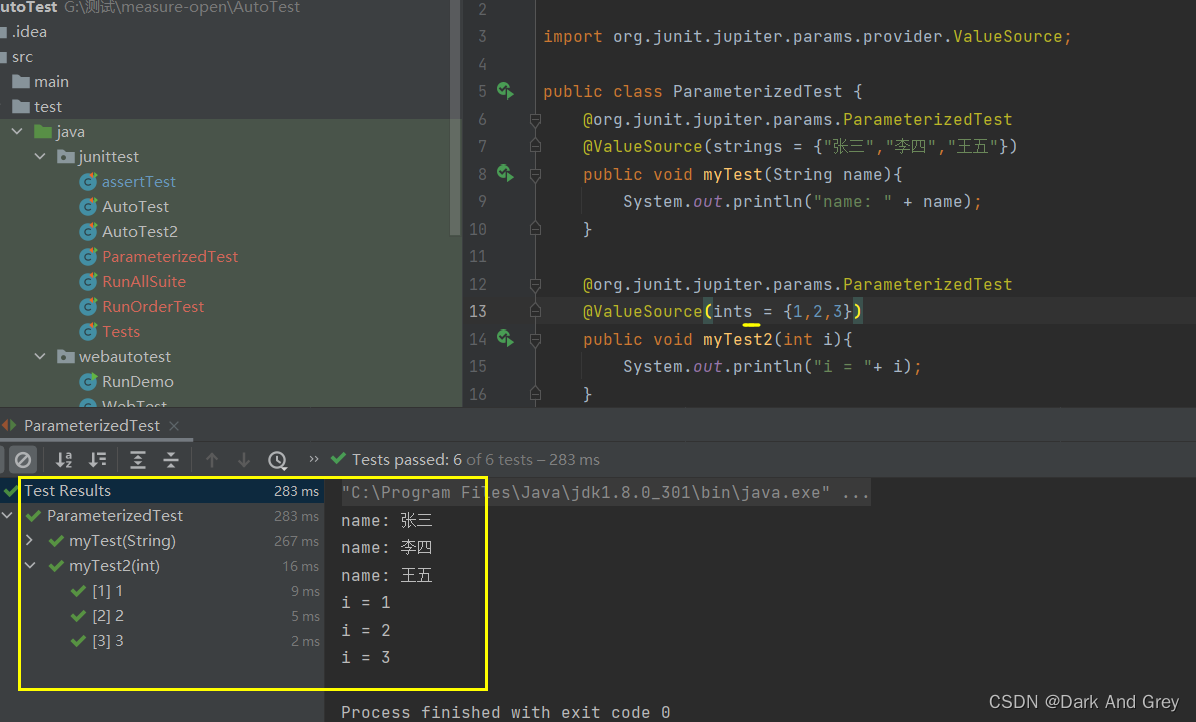Run myTest2 method from line 14 gutter
The image size is (1196, 722).
tap(505, 338)
